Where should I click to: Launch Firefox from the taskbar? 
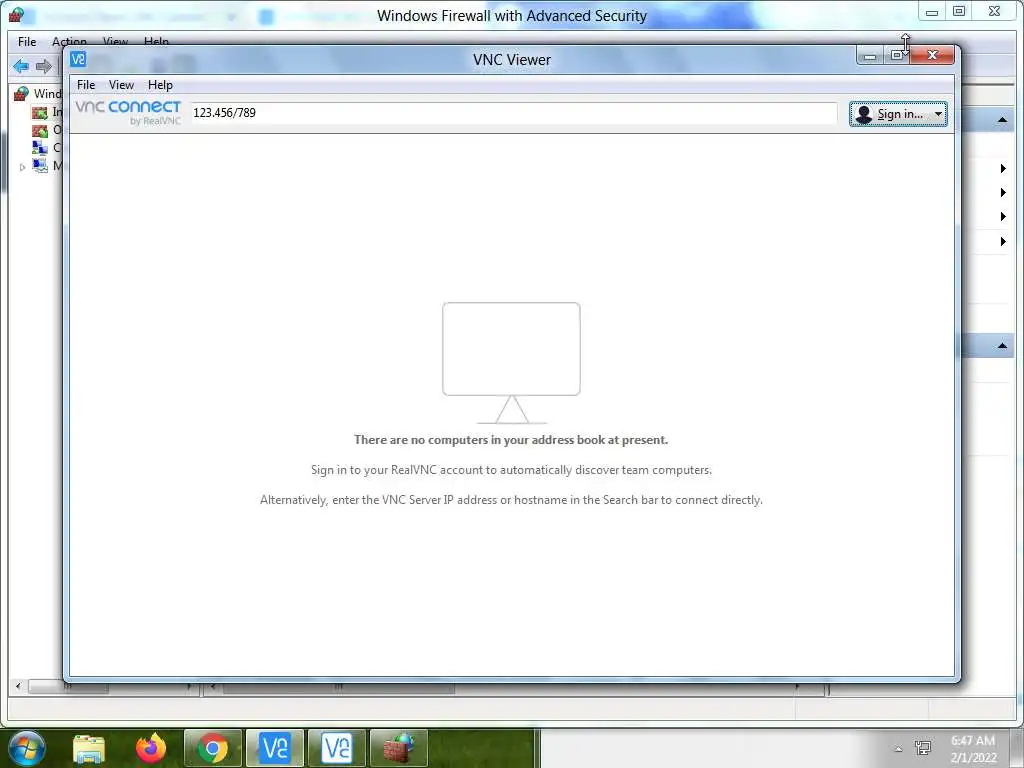point(151,748)
